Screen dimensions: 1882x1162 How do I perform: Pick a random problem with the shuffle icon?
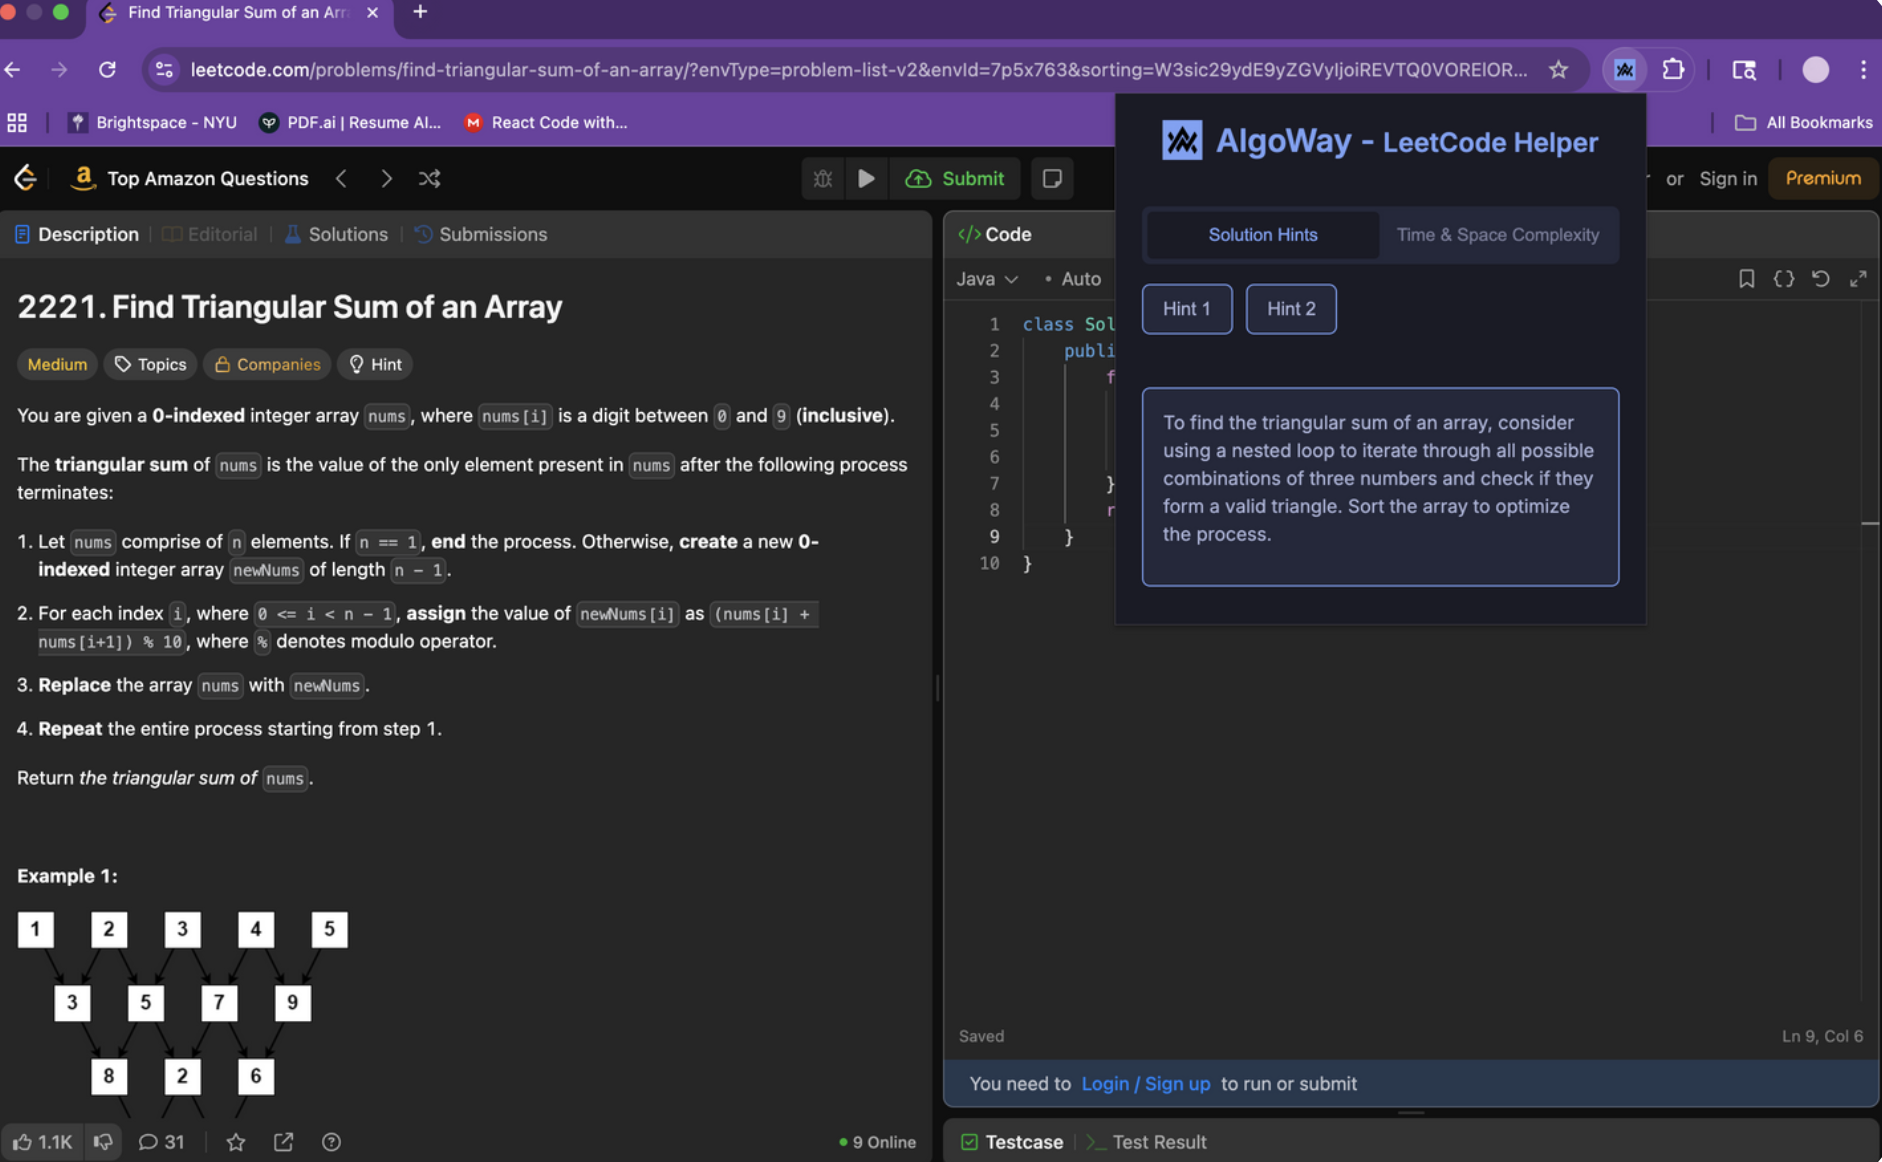429,178
